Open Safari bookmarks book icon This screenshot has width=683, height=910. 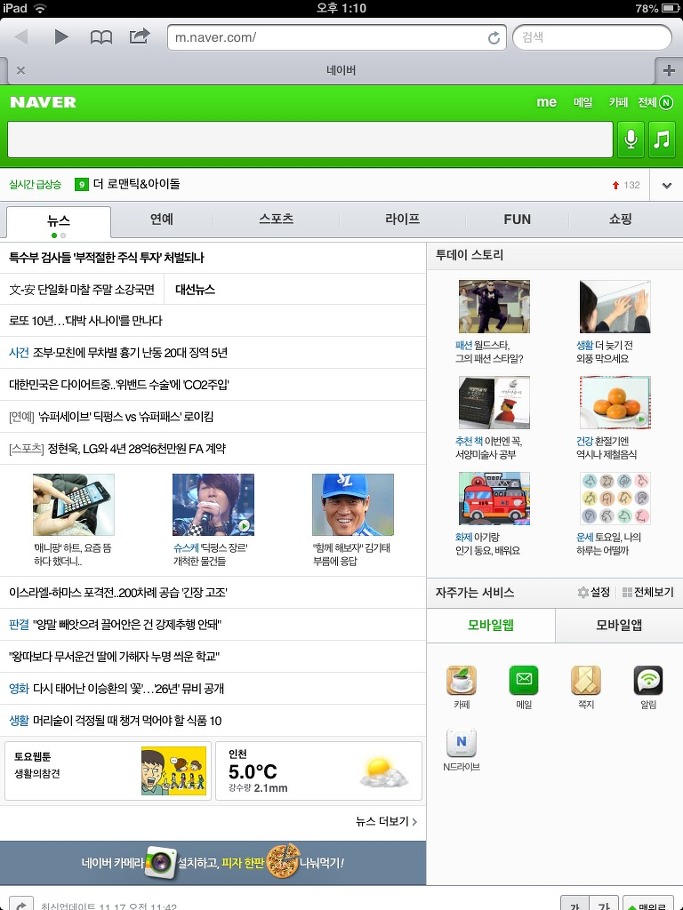[101, 38]
